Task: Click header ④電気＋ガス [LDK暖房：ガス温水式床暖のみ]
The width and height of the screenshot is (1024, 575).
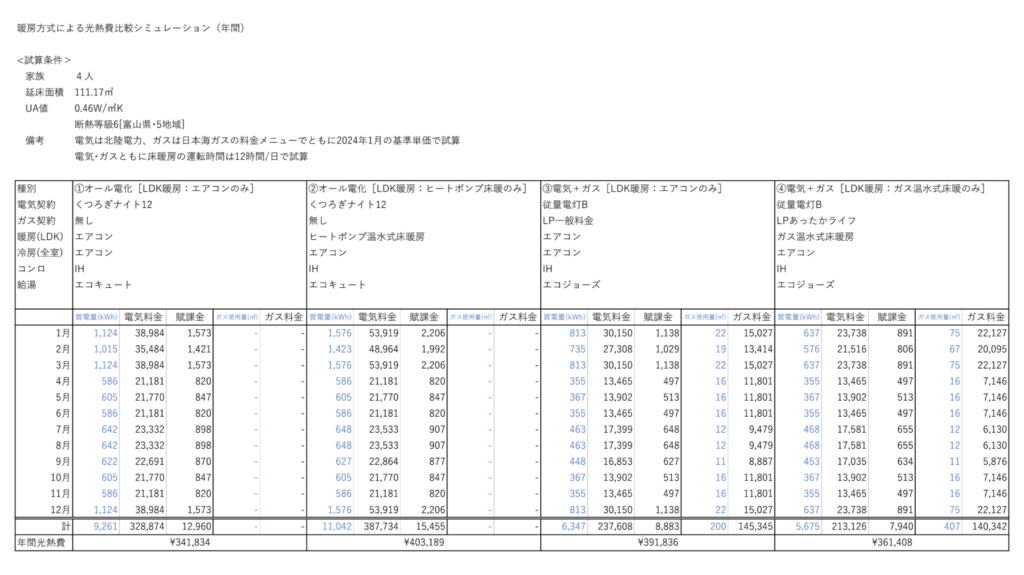Action: click(x=881, y=189)
